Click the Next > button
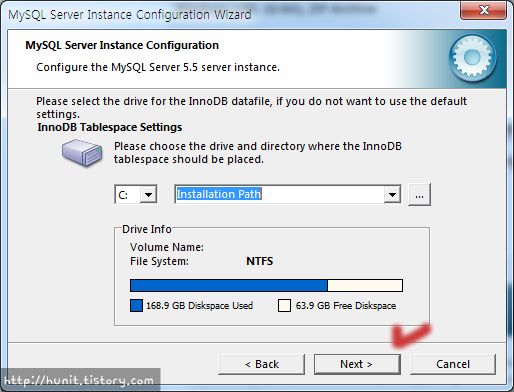The height and width of the screenshot is (392, 514). 357,364
